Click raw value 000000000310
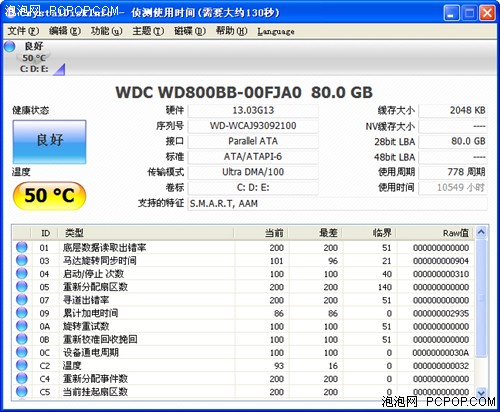Viewport: 500px width, 412px height. (441, 274)
